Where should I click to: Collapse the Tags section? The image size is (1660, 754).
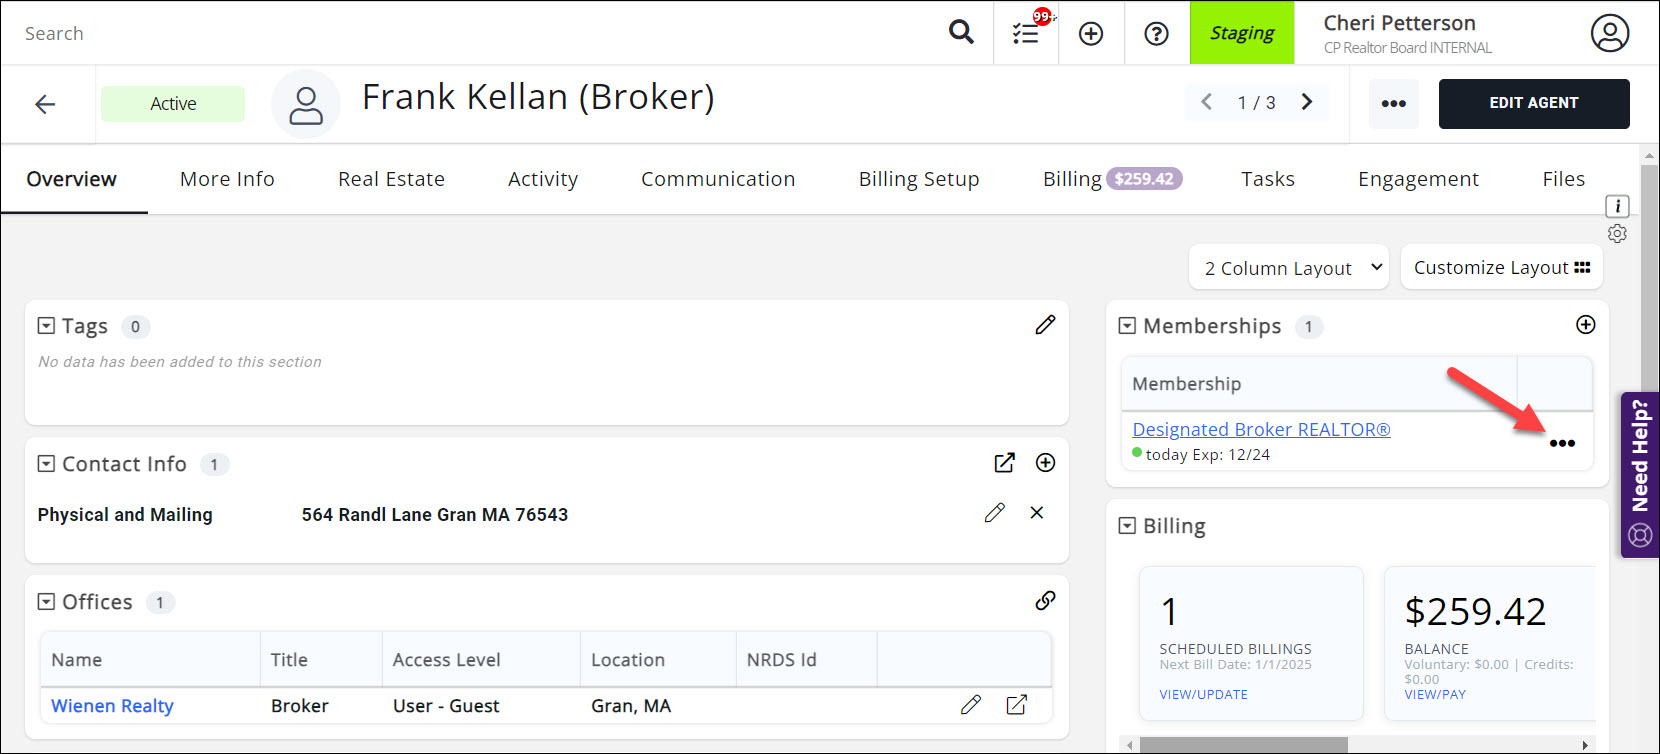pyautogui.click(x=46, y=326)
